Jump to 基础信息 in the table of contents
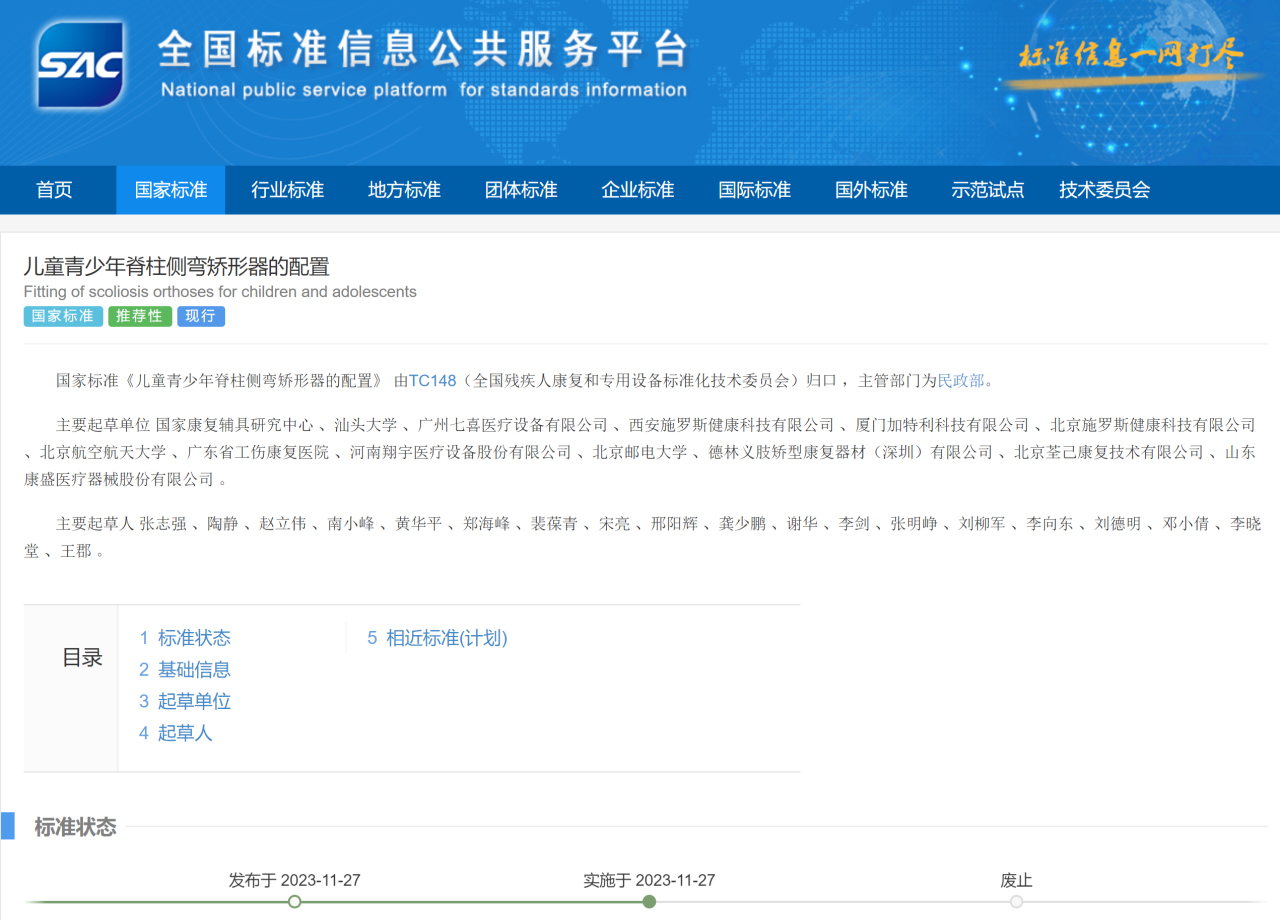Viewport: 1280px width, 920px height. click(185, 670)
